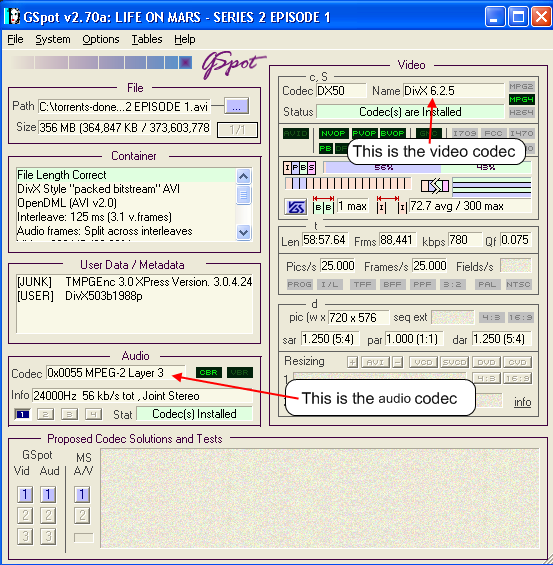Open the Tables menu
This screenshot has height=565, width=553.
[x=147, y=39]
